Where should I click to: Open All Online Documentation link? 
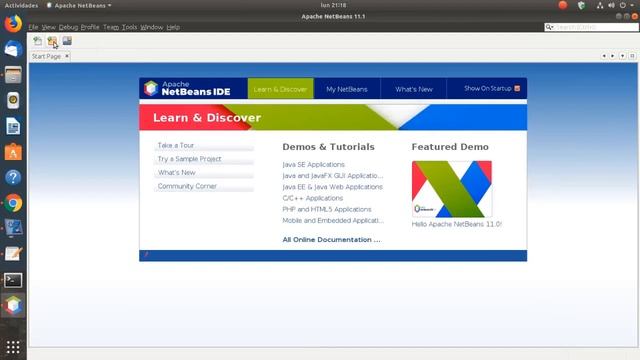point(331,240)
